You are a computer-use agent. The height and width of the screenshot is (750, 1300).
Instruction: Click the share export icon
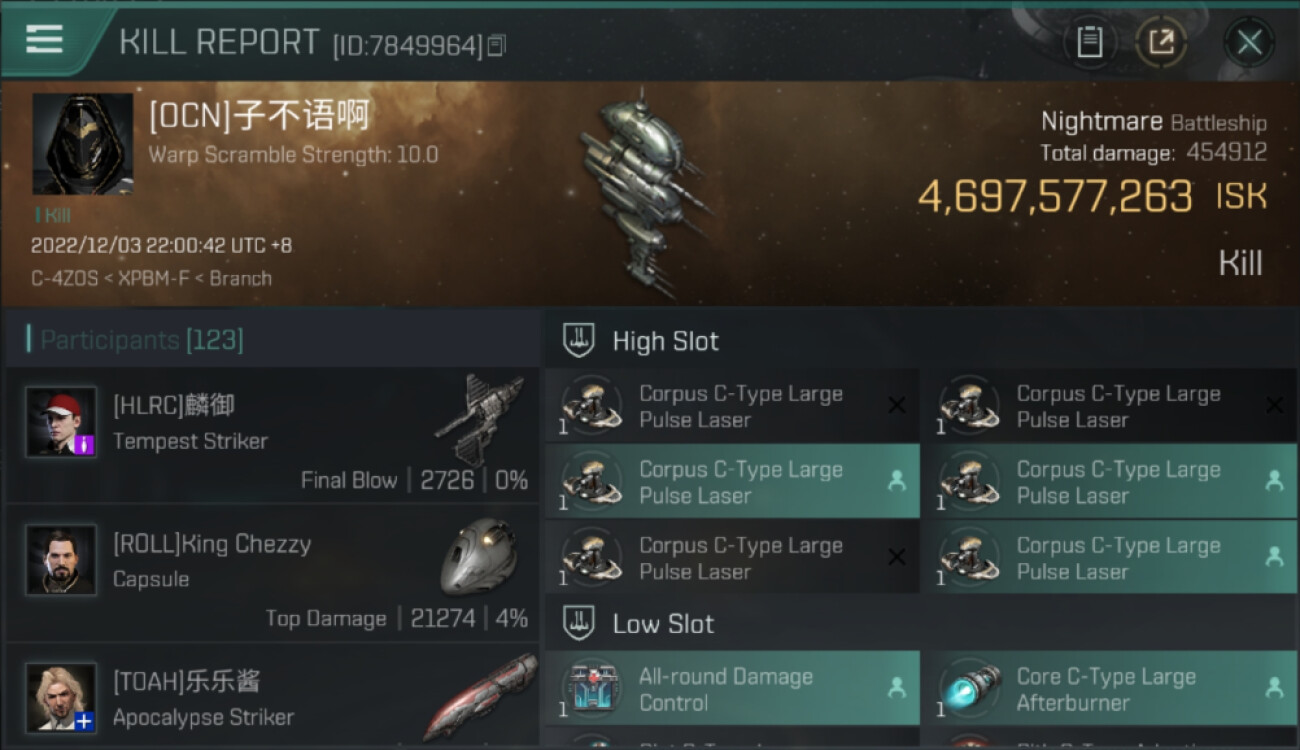pyautogui.click(x=1161, y=42)
